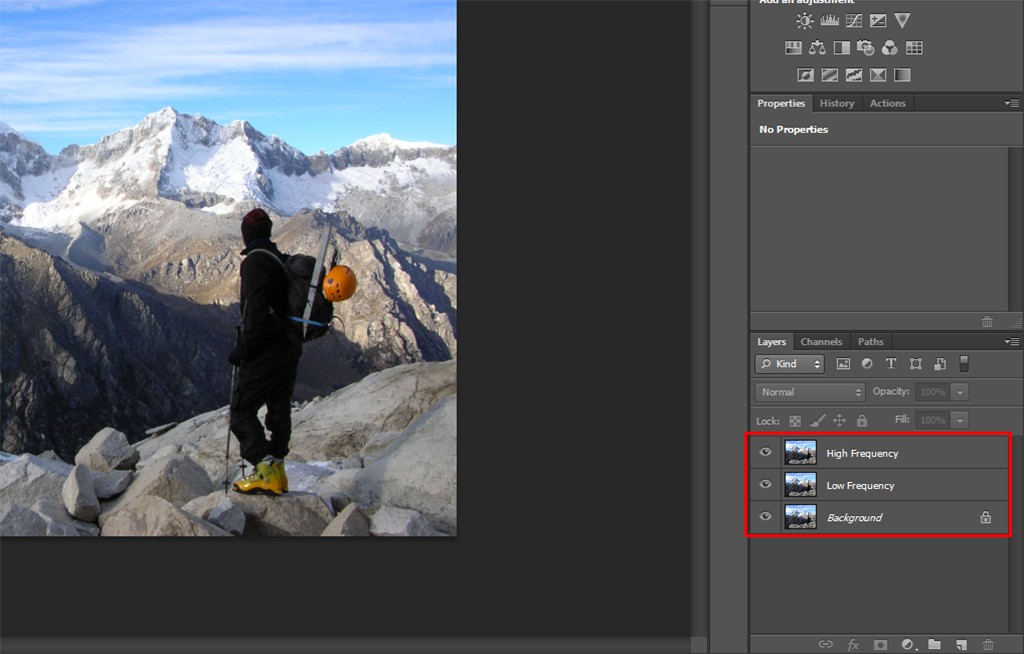Add a Channel Mixer adjustment

click(x=889, y=48)
